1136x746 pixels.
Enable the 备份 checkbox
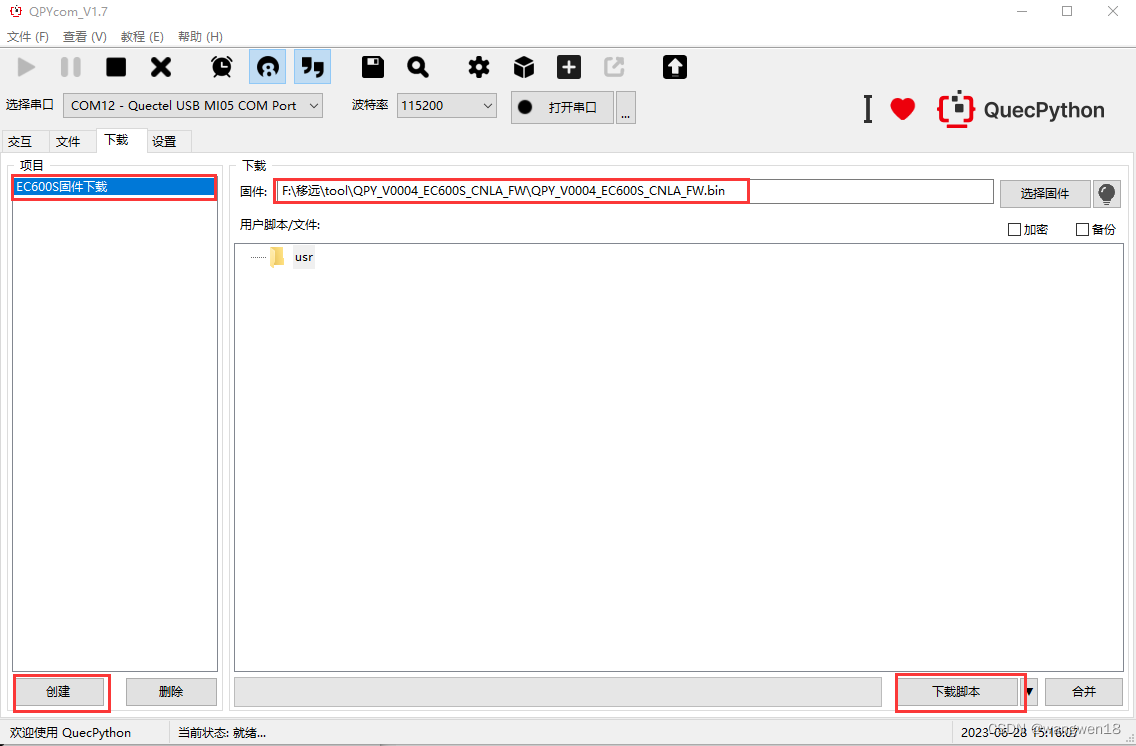click(1082, 230)
